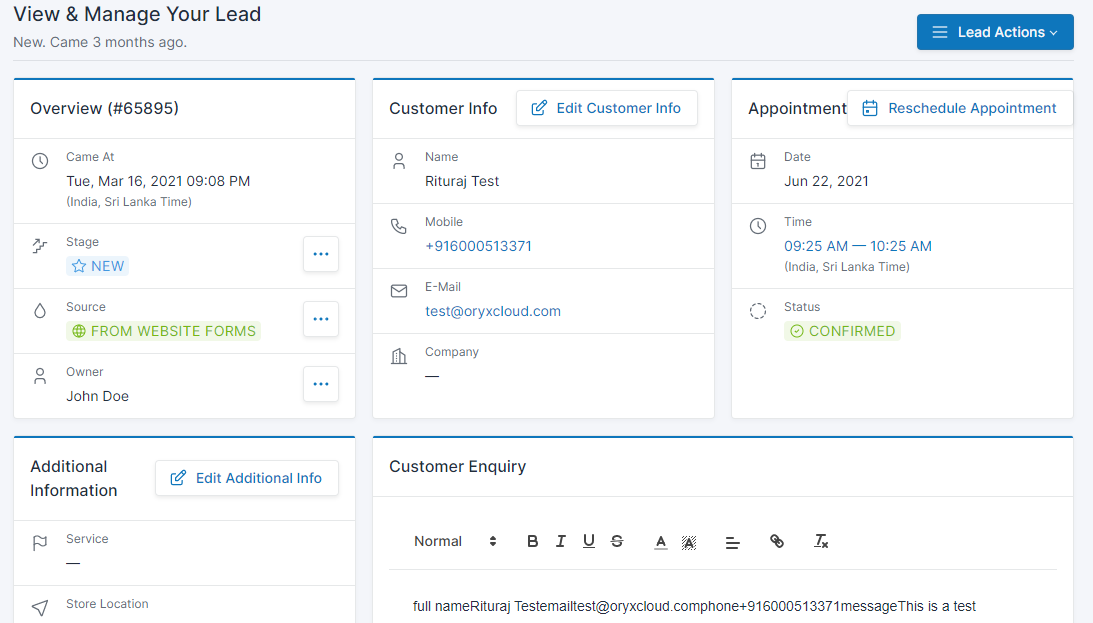Viewport: 1093px width, 623px height.
Task: Select the Customer Enquiry heading
Action: tap(457, 467)
